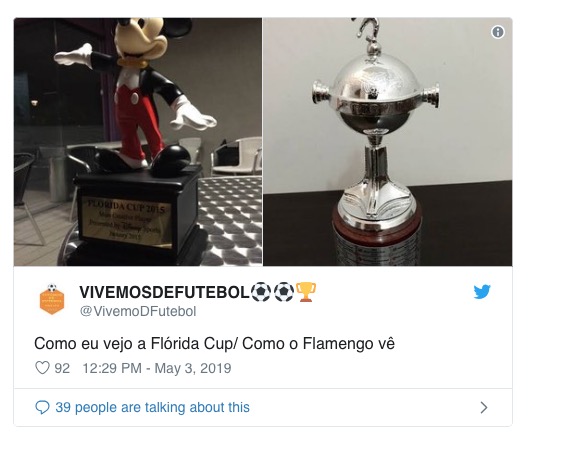The image size is (579, 459).
Task: Click Mickey's outstretched white glove
Action: [x=73, y=55]
